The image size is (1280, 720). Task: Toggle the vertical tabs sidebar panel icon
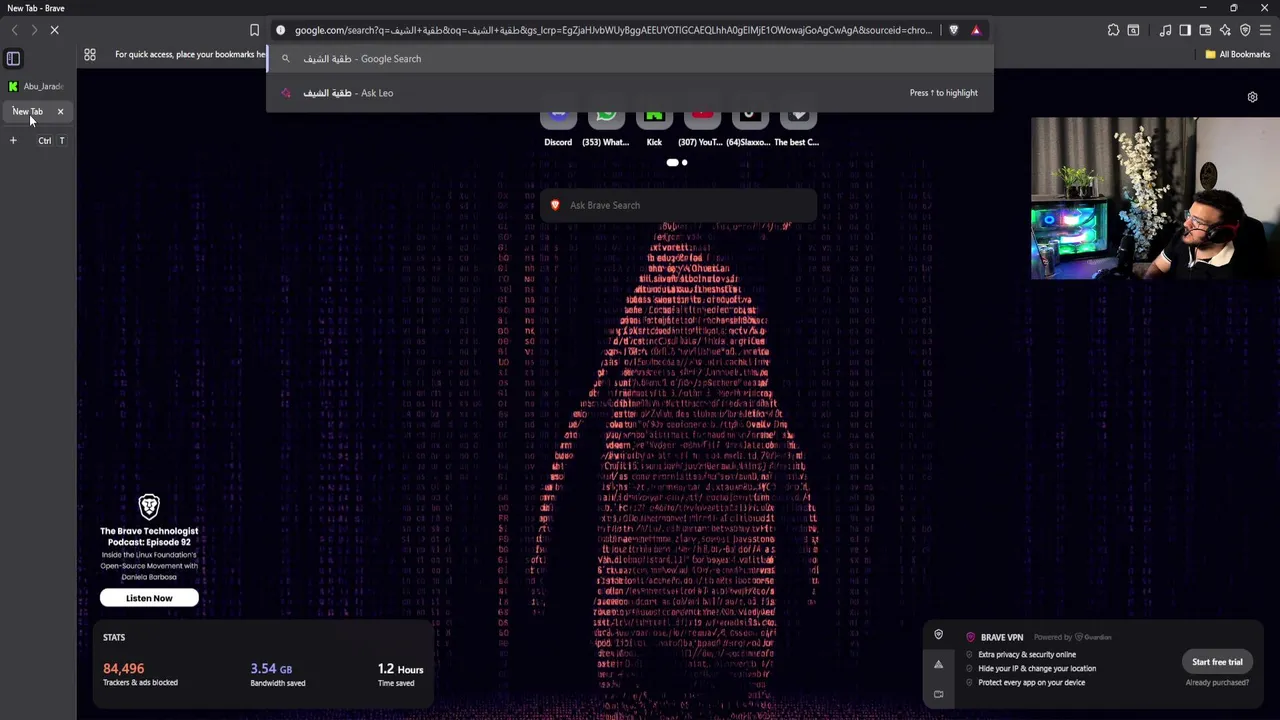pos(13,59)
